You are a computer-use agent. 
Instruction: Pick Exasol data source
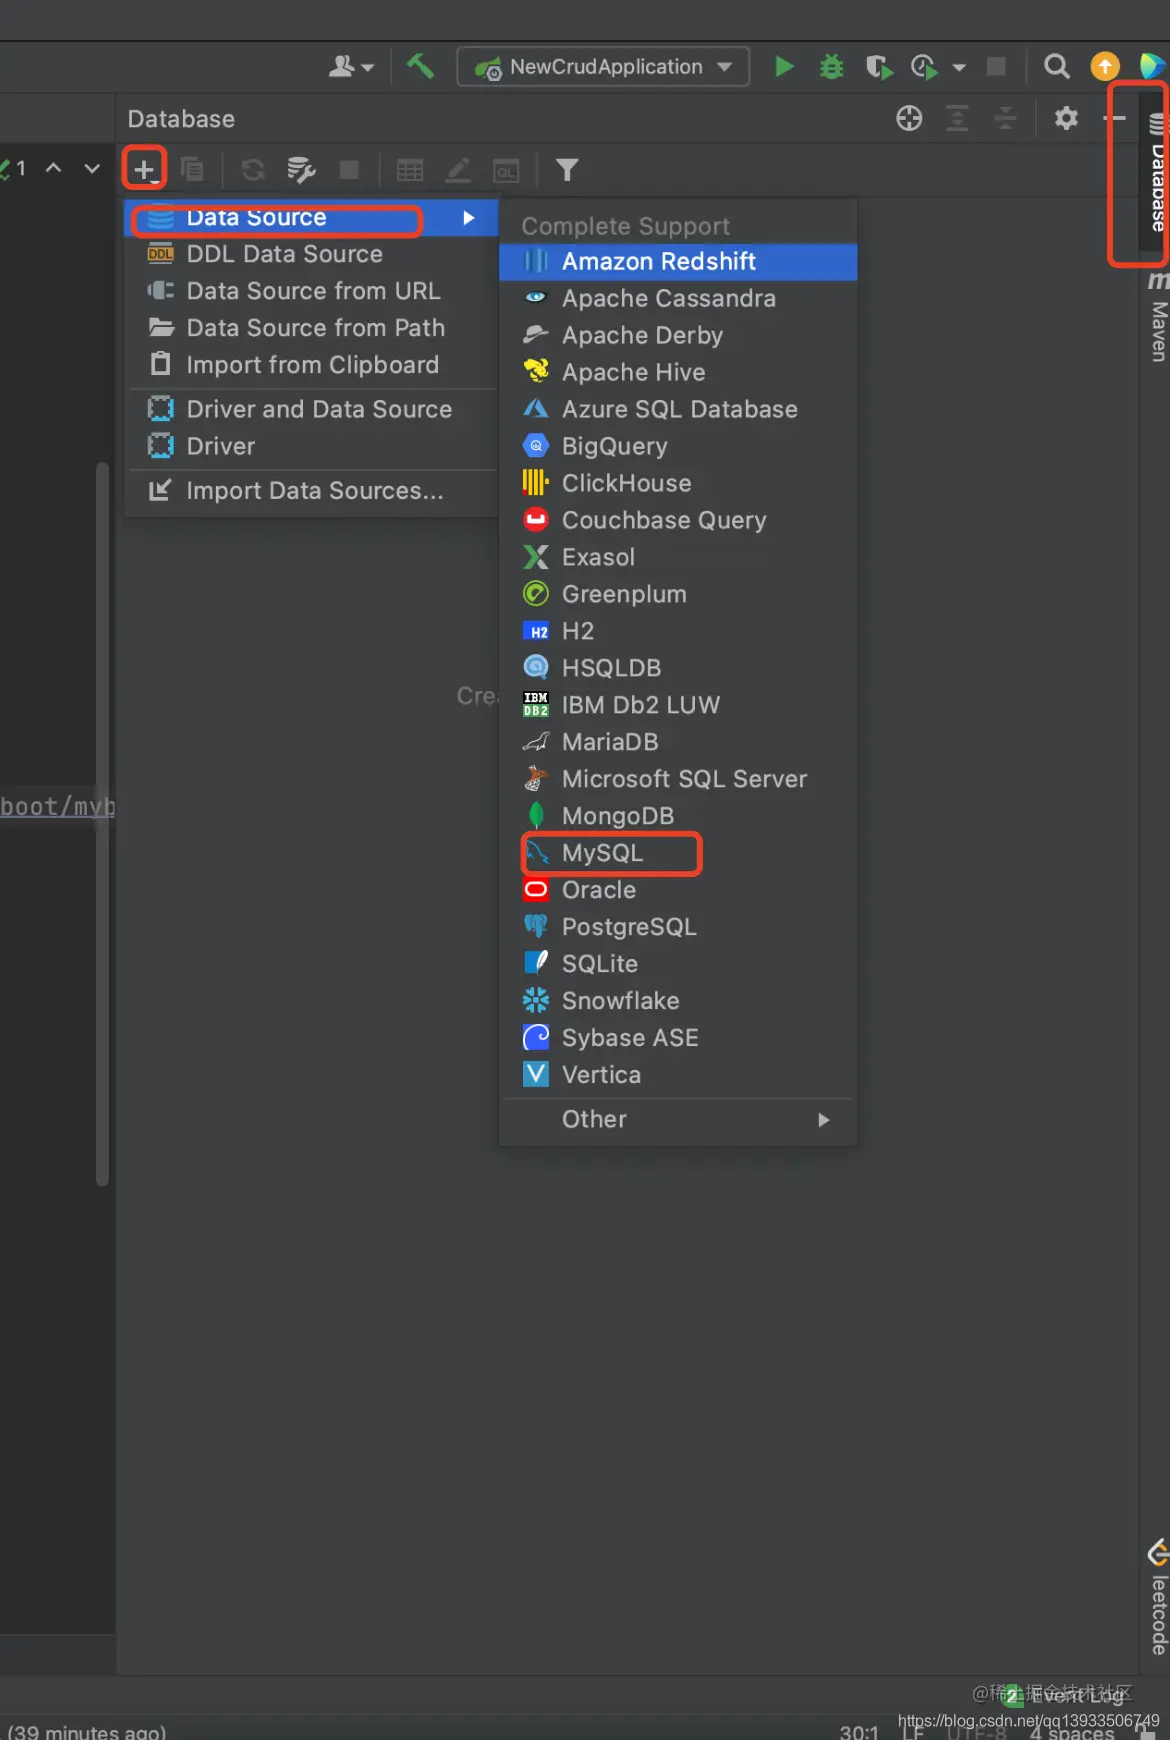pyautogui.click(x=678, y=558)
